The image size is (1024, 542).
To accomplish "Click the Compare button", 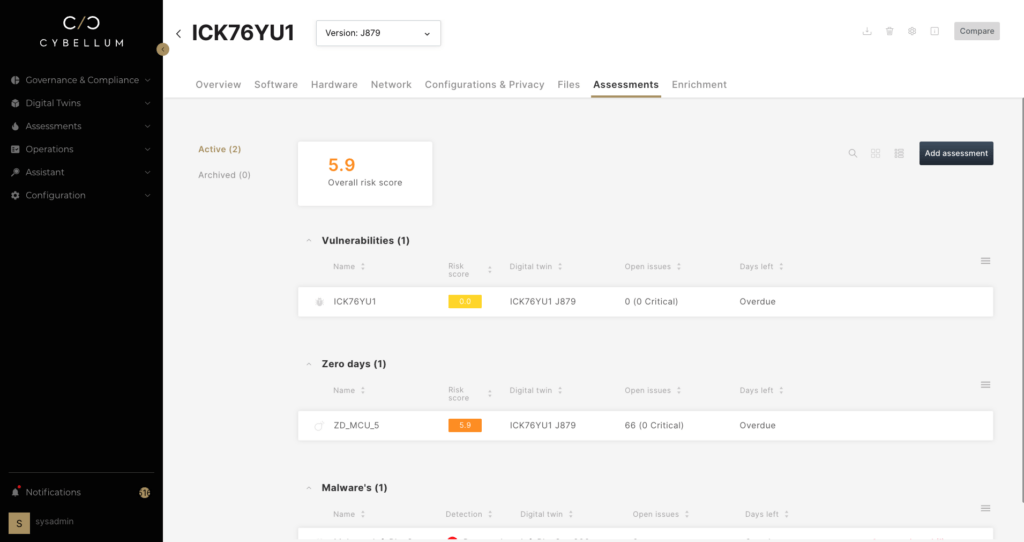I will (x=976, y=31).
